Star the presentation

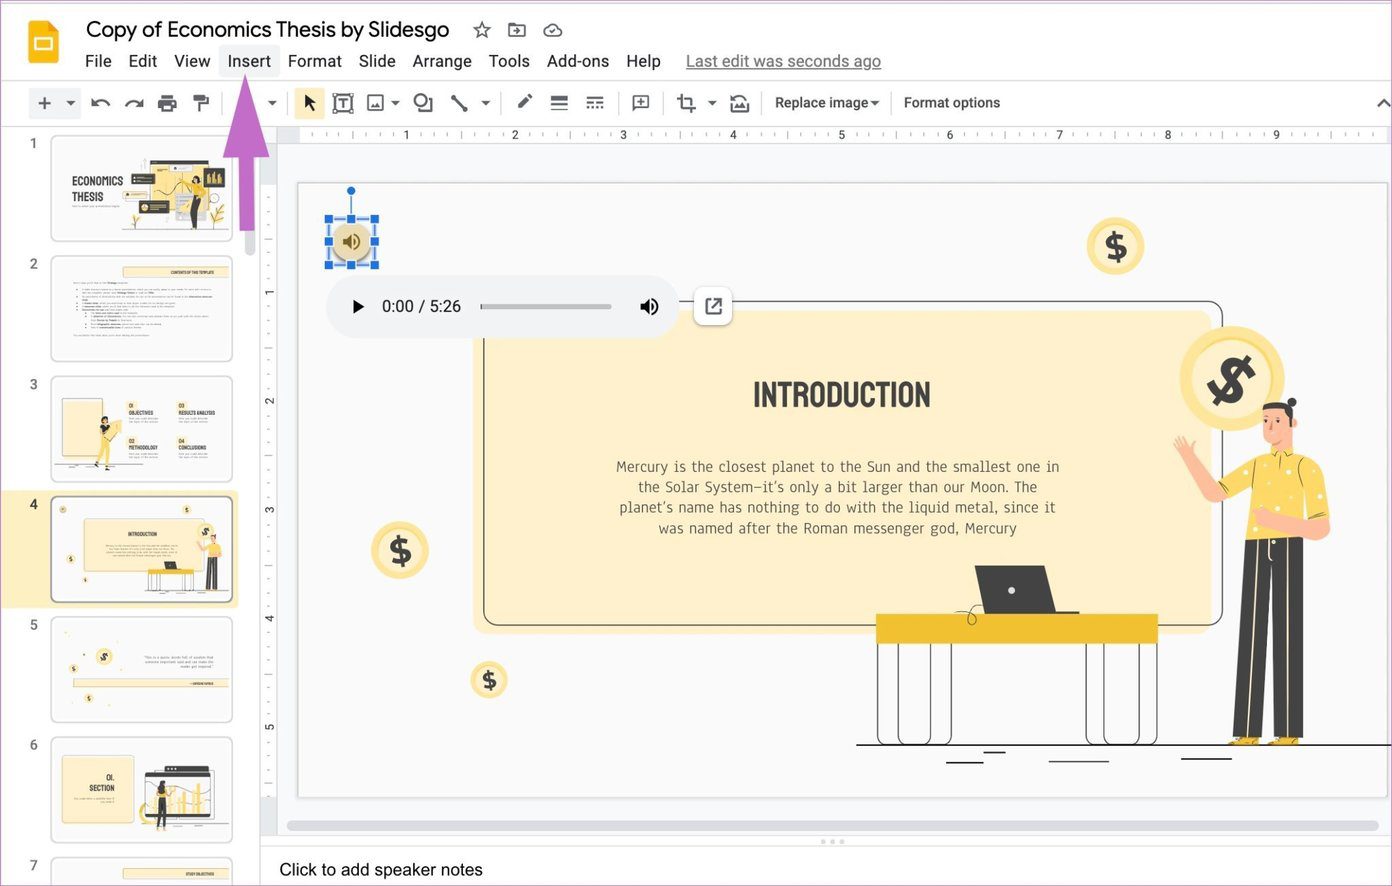pyautogui.click(x=482, y=30)
